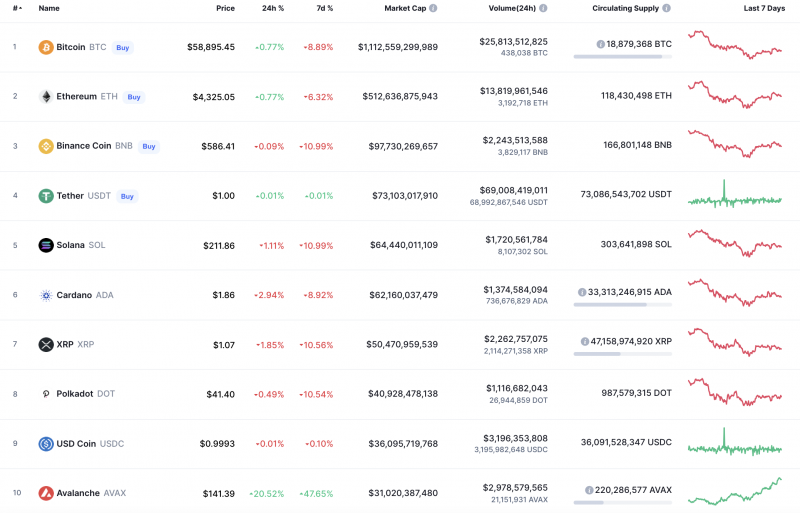800x513 pixels.
Task: Click info icon next to Cardano supply
Action: (x=582, y=292)
